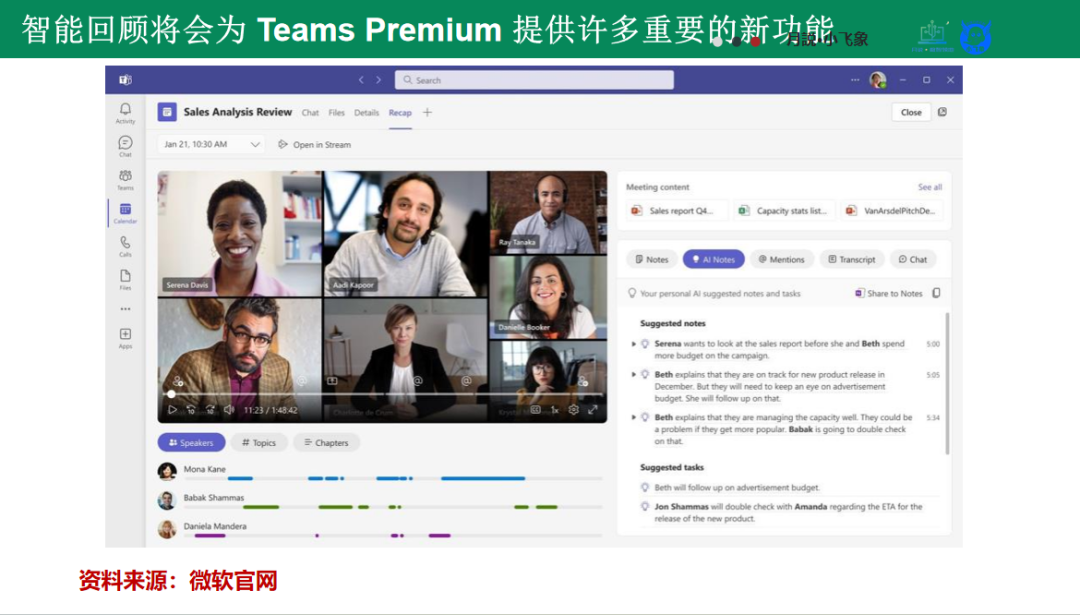Select the AI Notes pill
Viewport: 1080px width, 615px height.
click(714, 260)
